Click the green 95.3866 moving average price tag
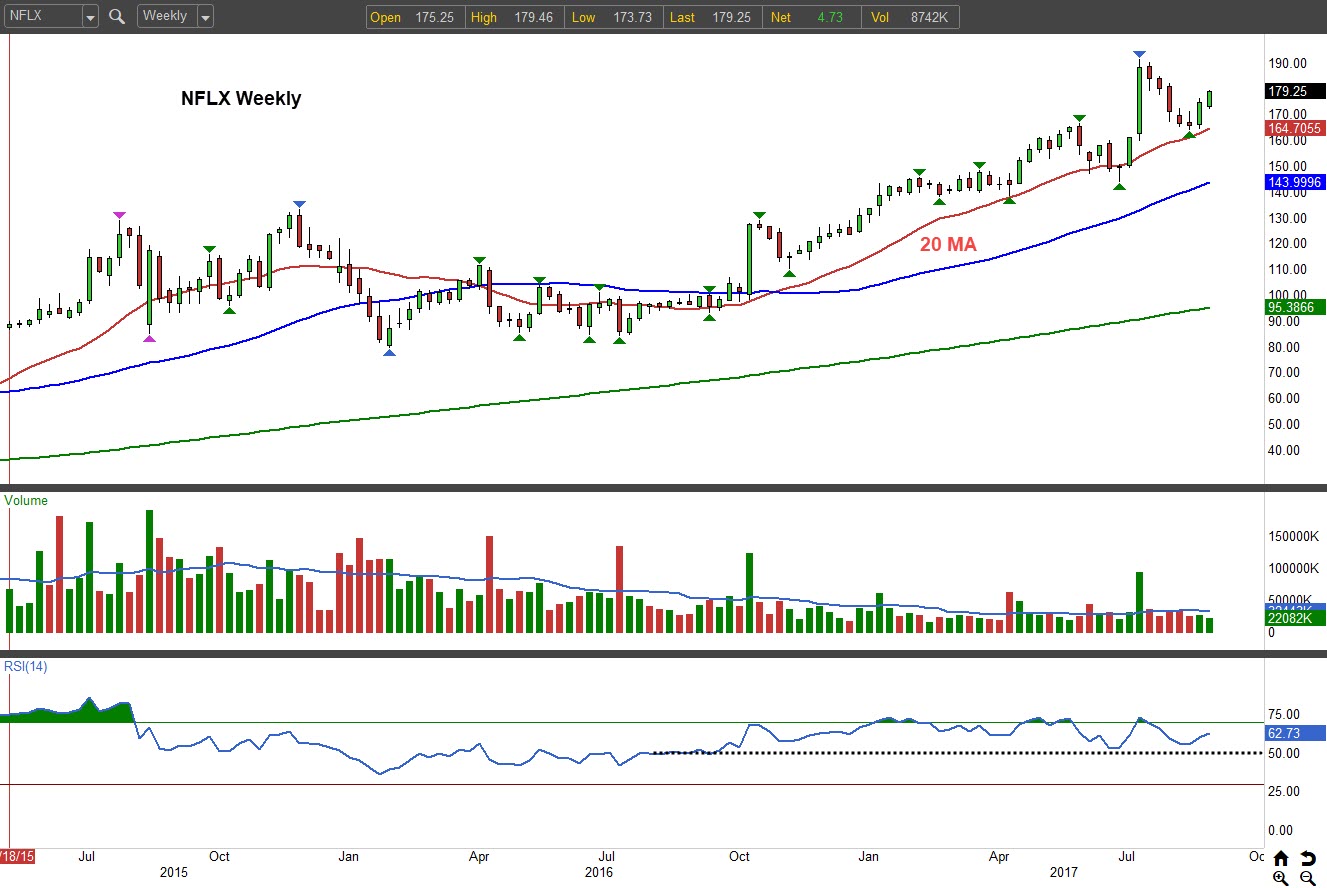This screenshot has height=888, width=1327. tap(1295, 307)
